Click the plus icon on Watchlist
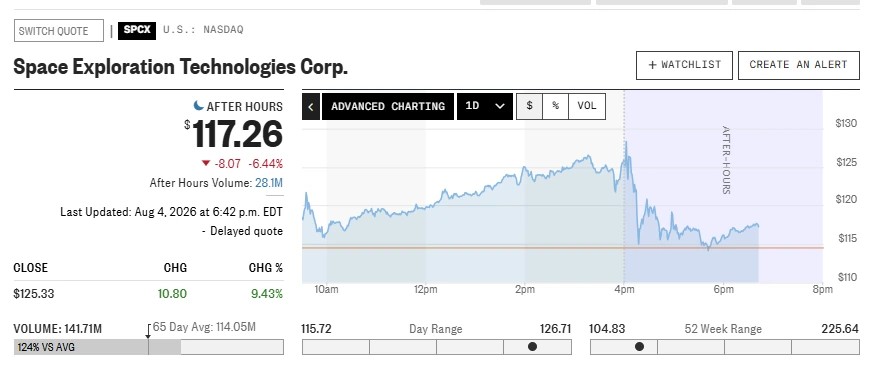 [652, 65]
